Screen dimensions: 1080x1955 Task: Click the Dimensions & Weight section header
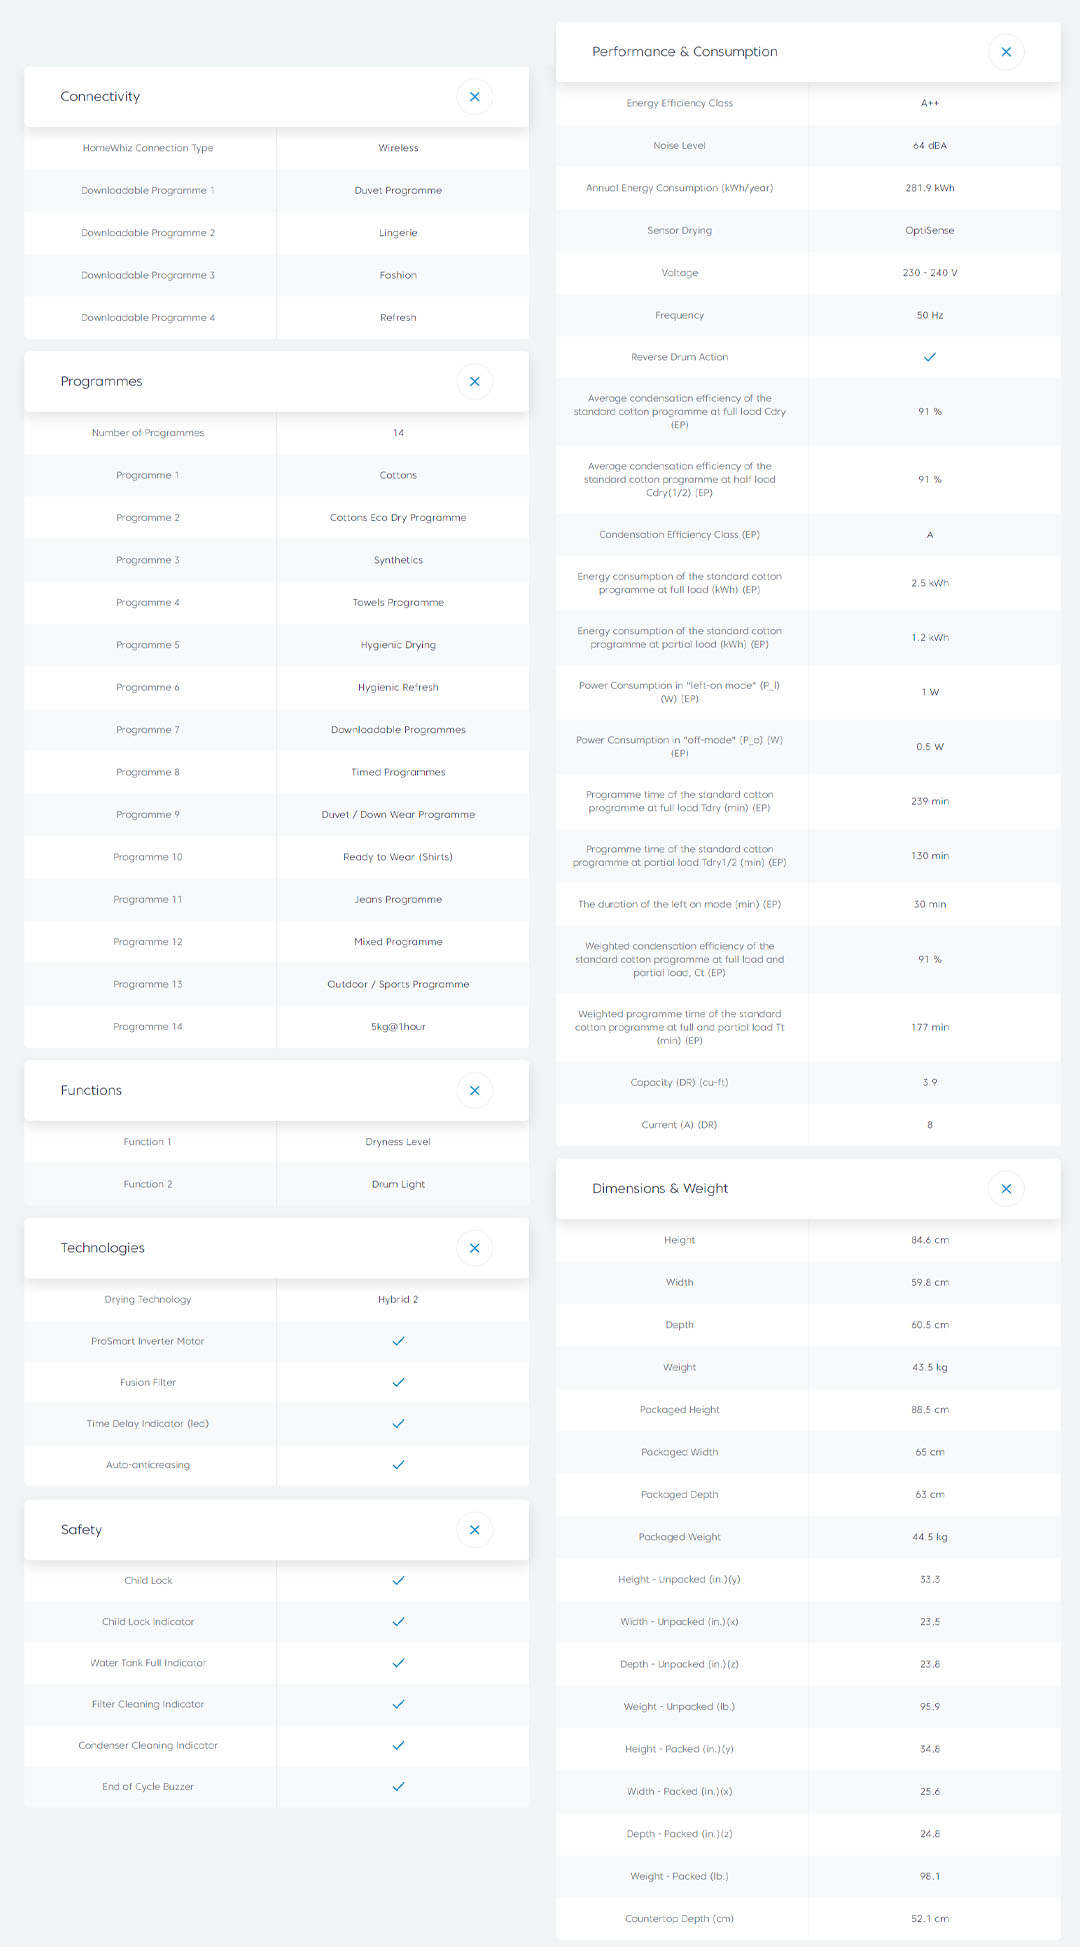(660, 1189)
